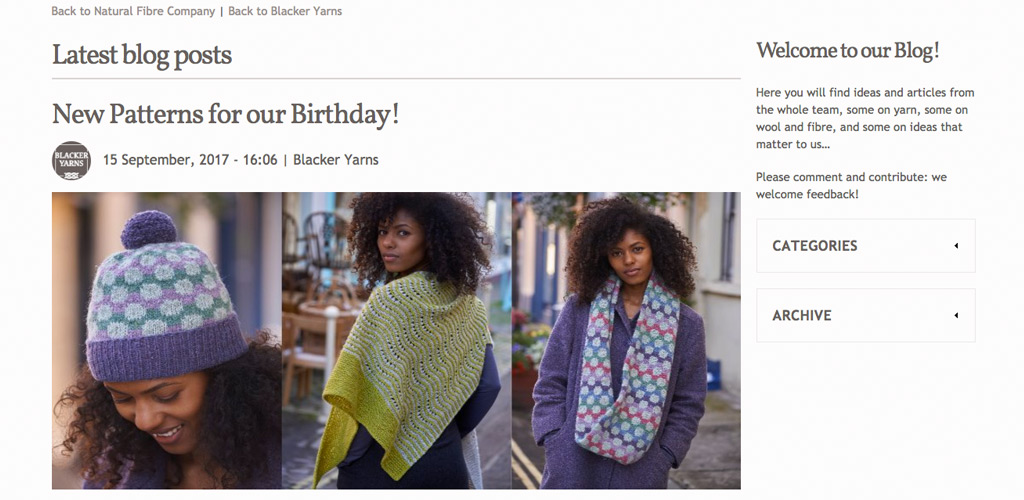Follow the Back to Blacker Yarns link
The height and width of the screenshot is (500, 1024).
(285, 11)
